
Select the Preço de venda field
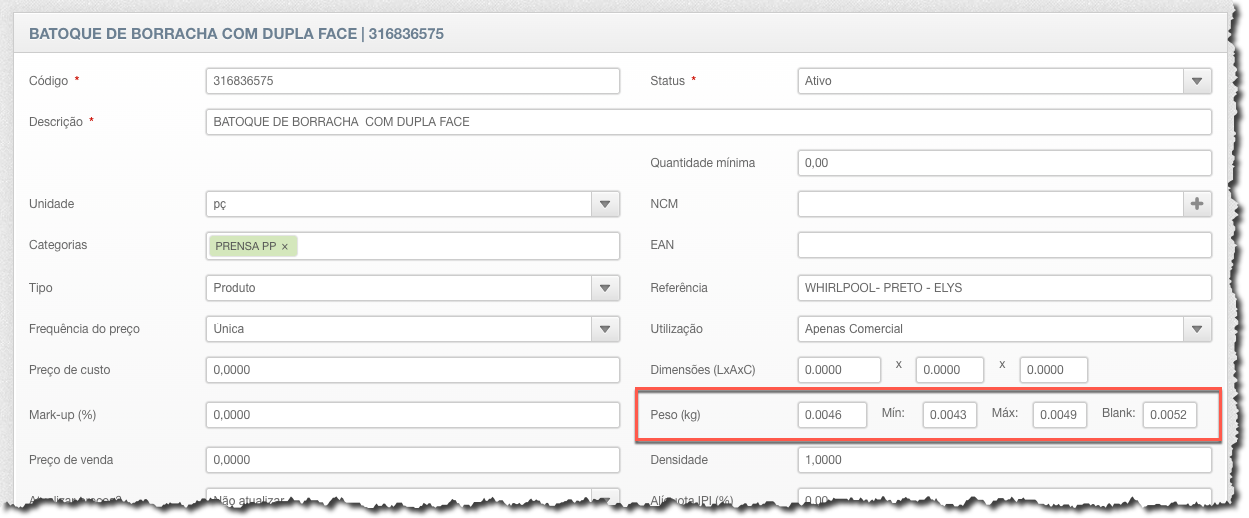coord(412,460)
